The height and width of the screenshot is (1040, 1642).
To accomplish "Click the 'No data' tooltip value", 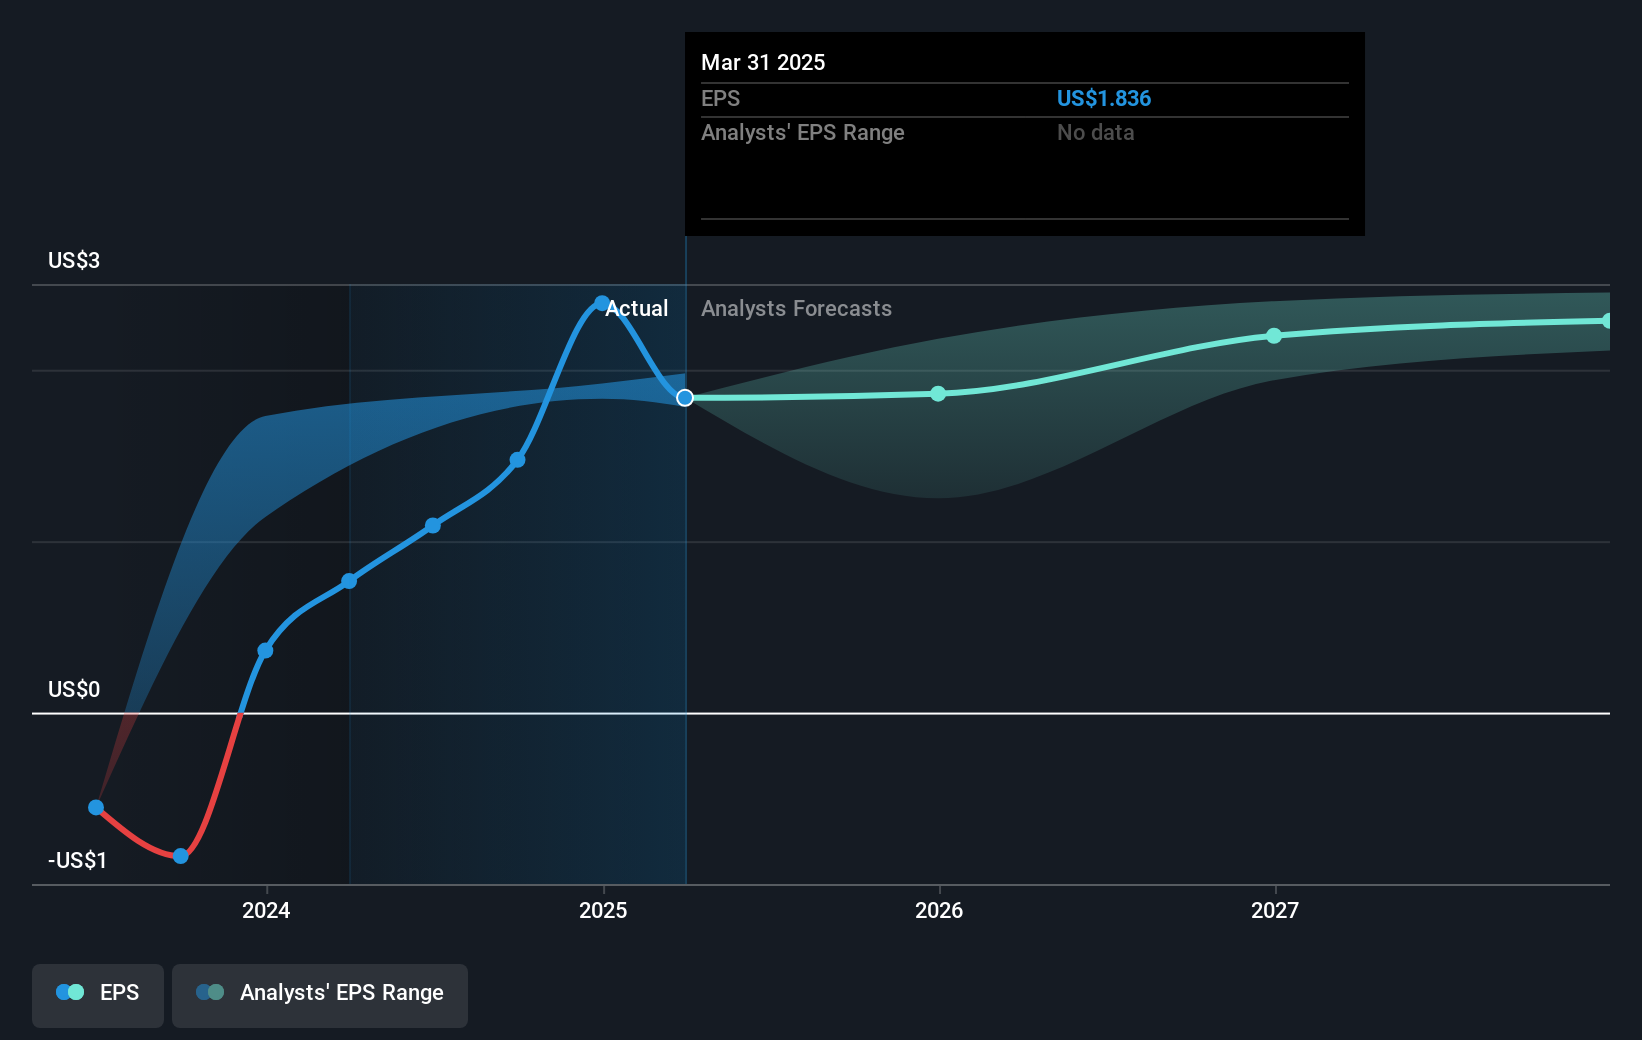I will [1095, 133].
